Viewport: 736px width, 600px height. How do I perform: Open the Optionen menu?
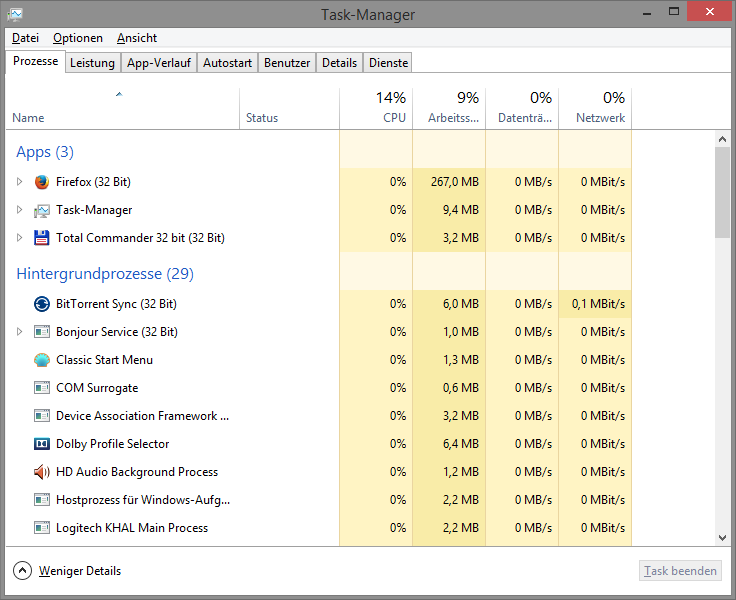pos(78,38)
